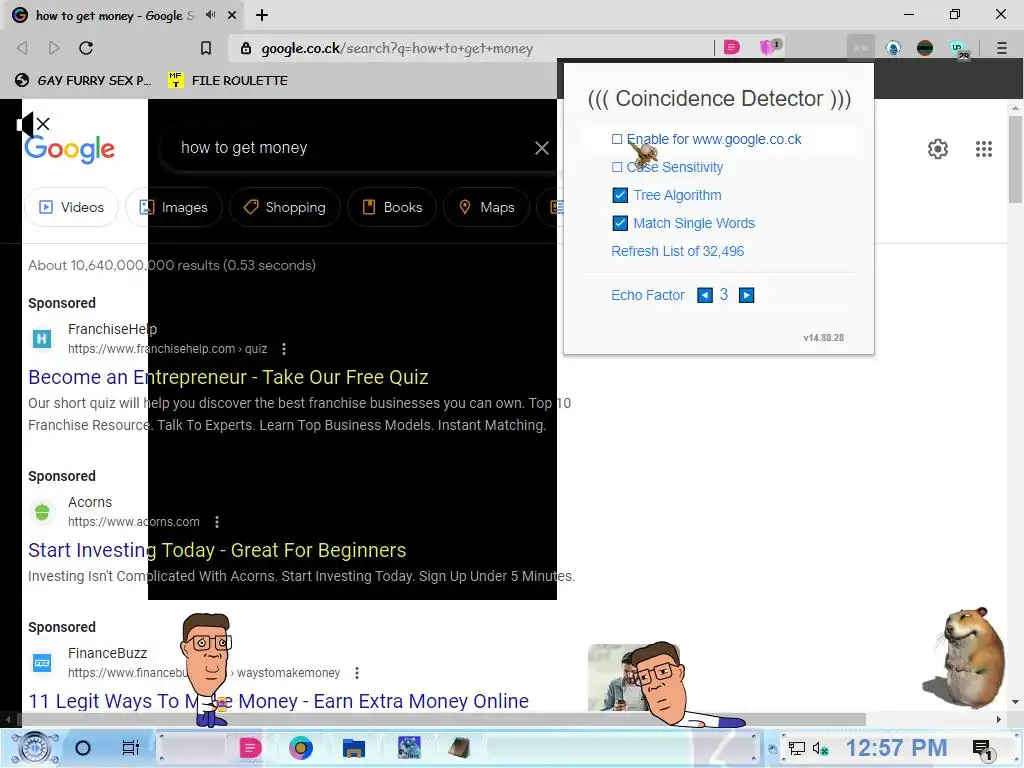This screenshot has height=768, width=1024.
Task: Select the 'how to get money' browser tab
Action: 124,15
